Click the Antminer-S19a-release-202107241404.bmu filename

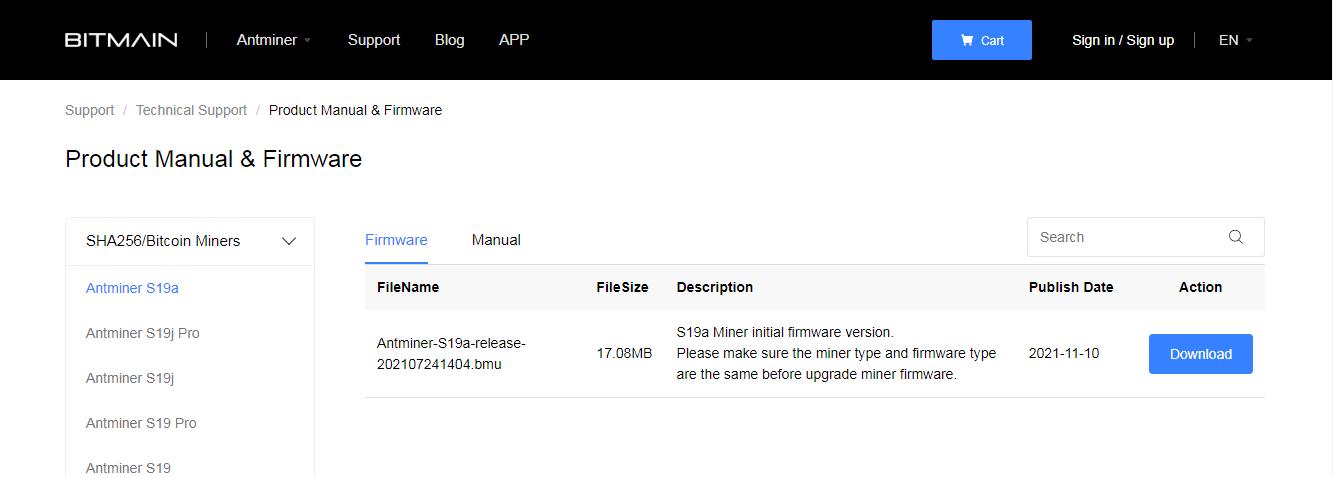coord(451,354)
